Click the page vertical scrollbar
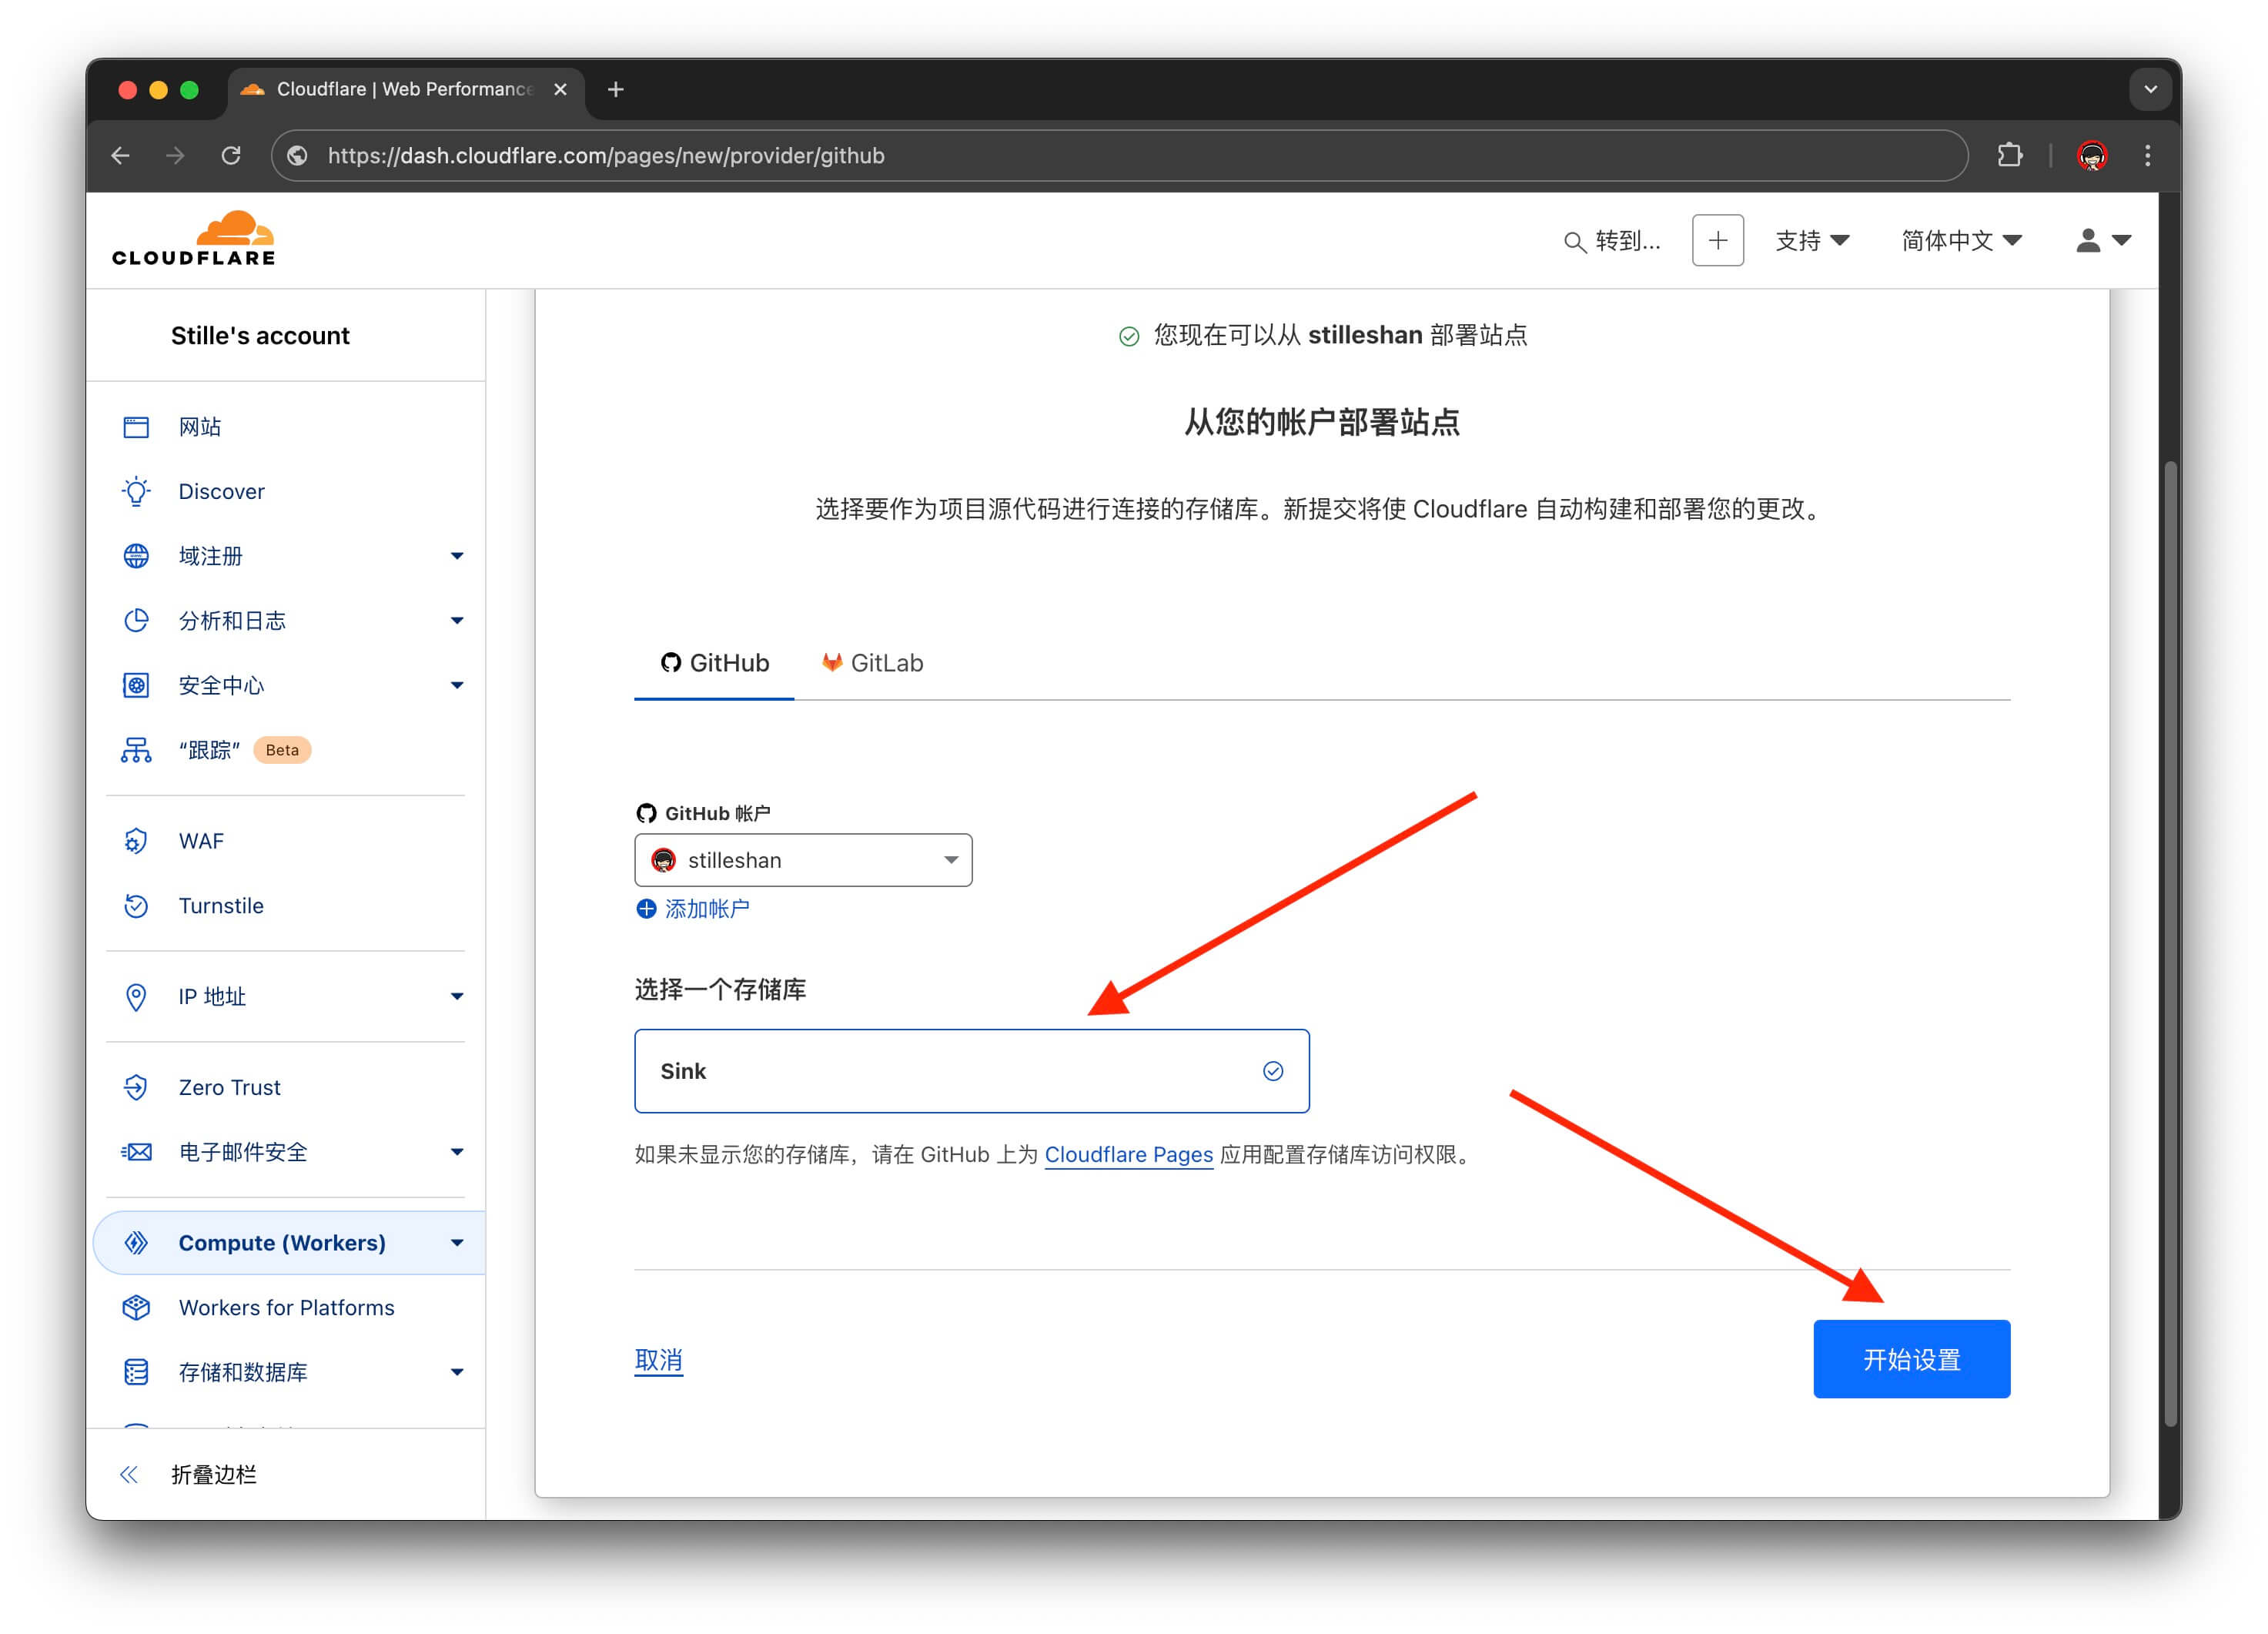The height and width of the screenshot is (1634, 2268). (x=2171, y=943)
